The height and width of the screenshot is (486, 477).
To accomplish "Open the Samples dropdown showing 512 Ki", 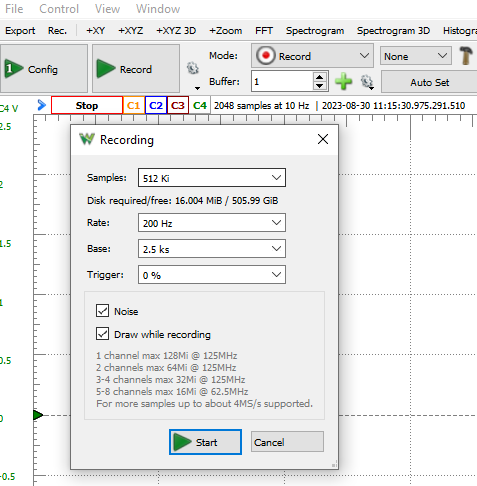I will [212, 178].
